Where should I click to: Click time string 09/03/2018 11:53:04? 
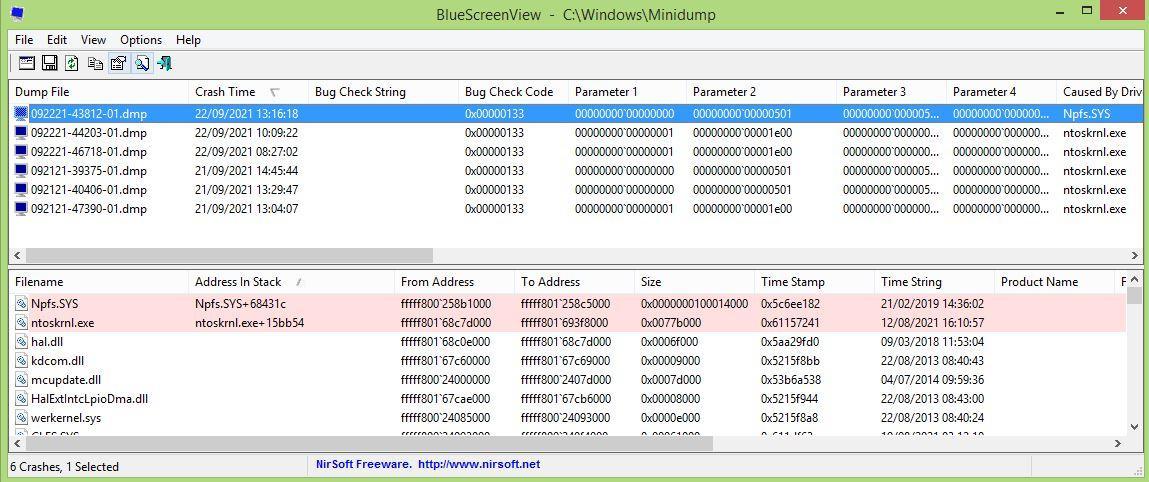tap(932, 341)
